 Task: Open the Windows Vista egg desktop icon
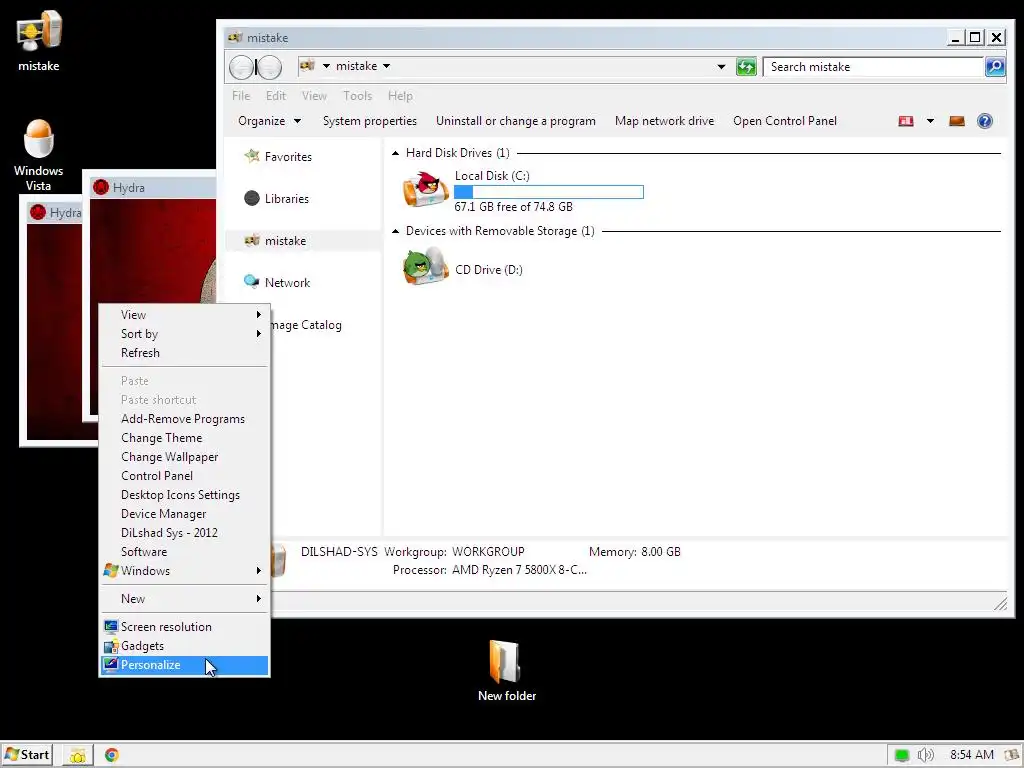(39, 155)
